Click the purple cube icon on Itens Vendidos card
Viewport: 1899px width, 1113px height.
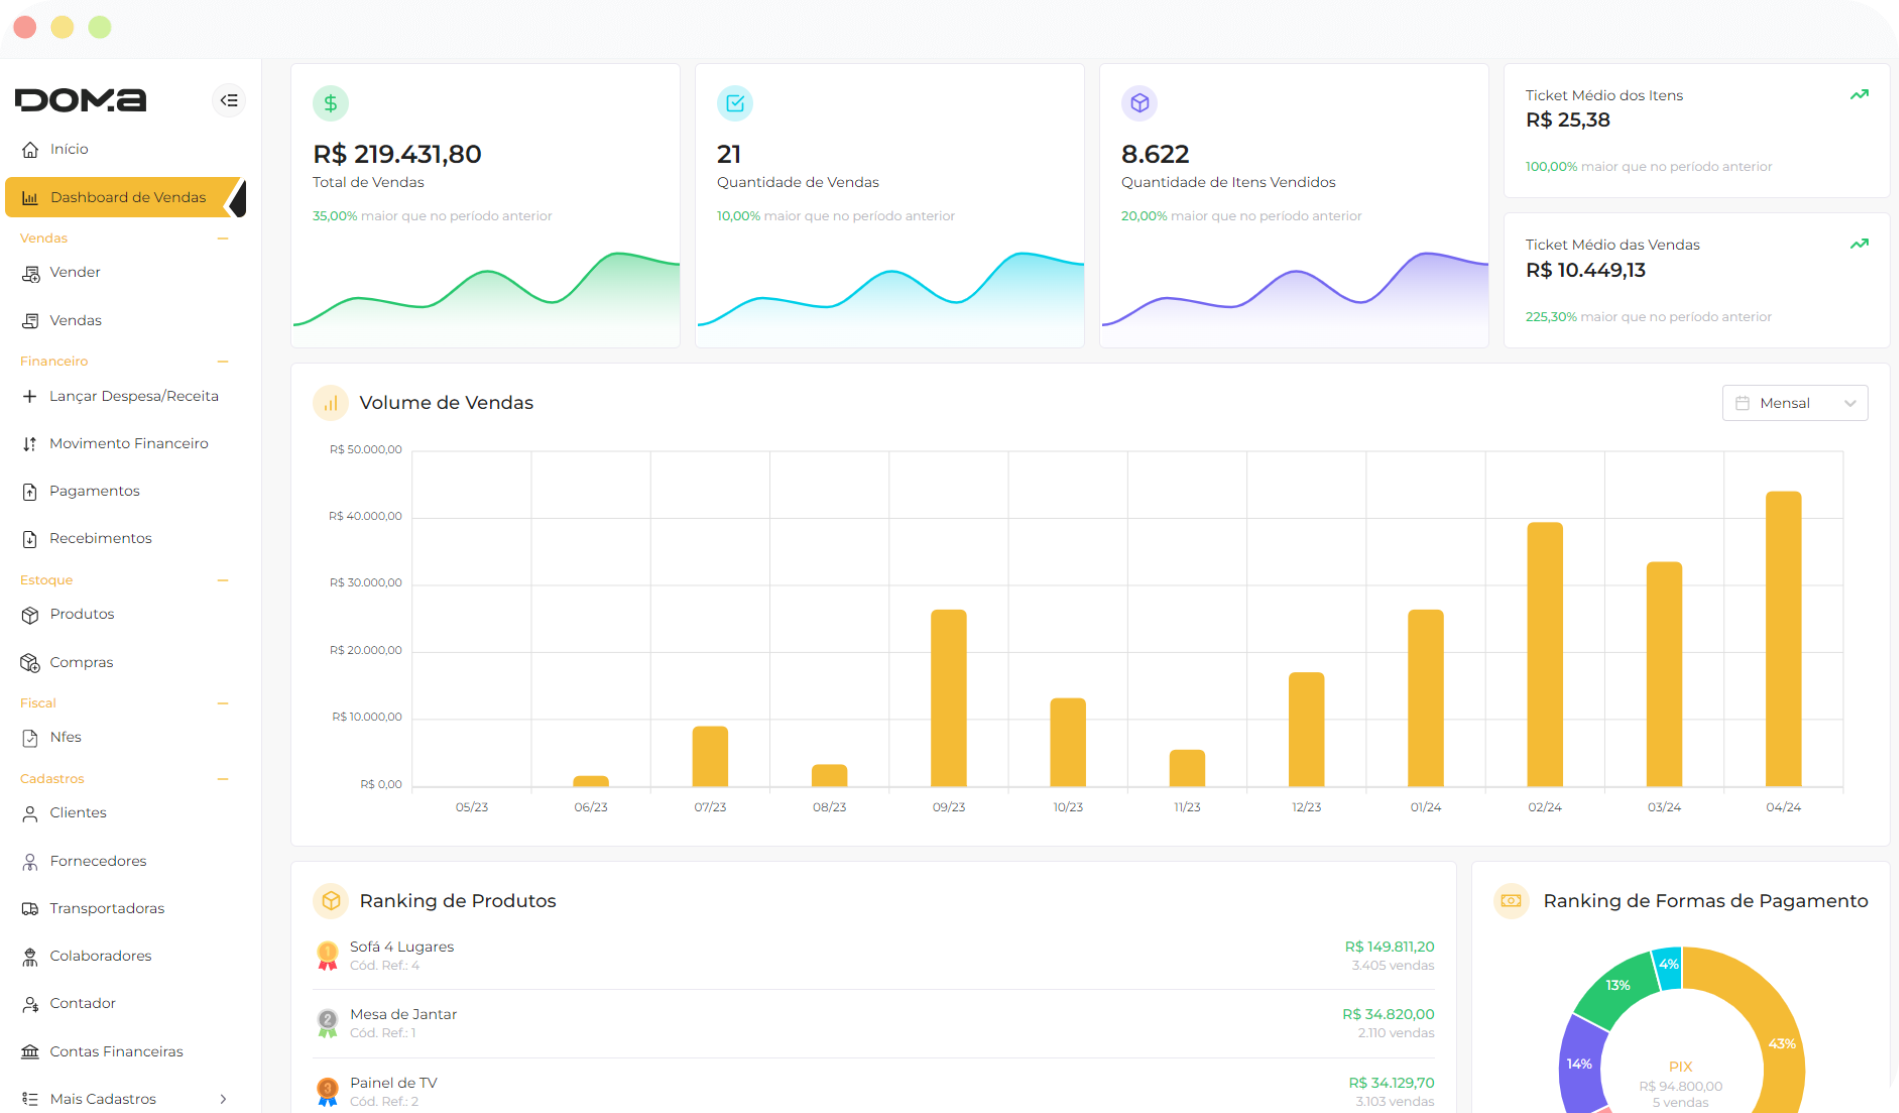point(1139,103)
